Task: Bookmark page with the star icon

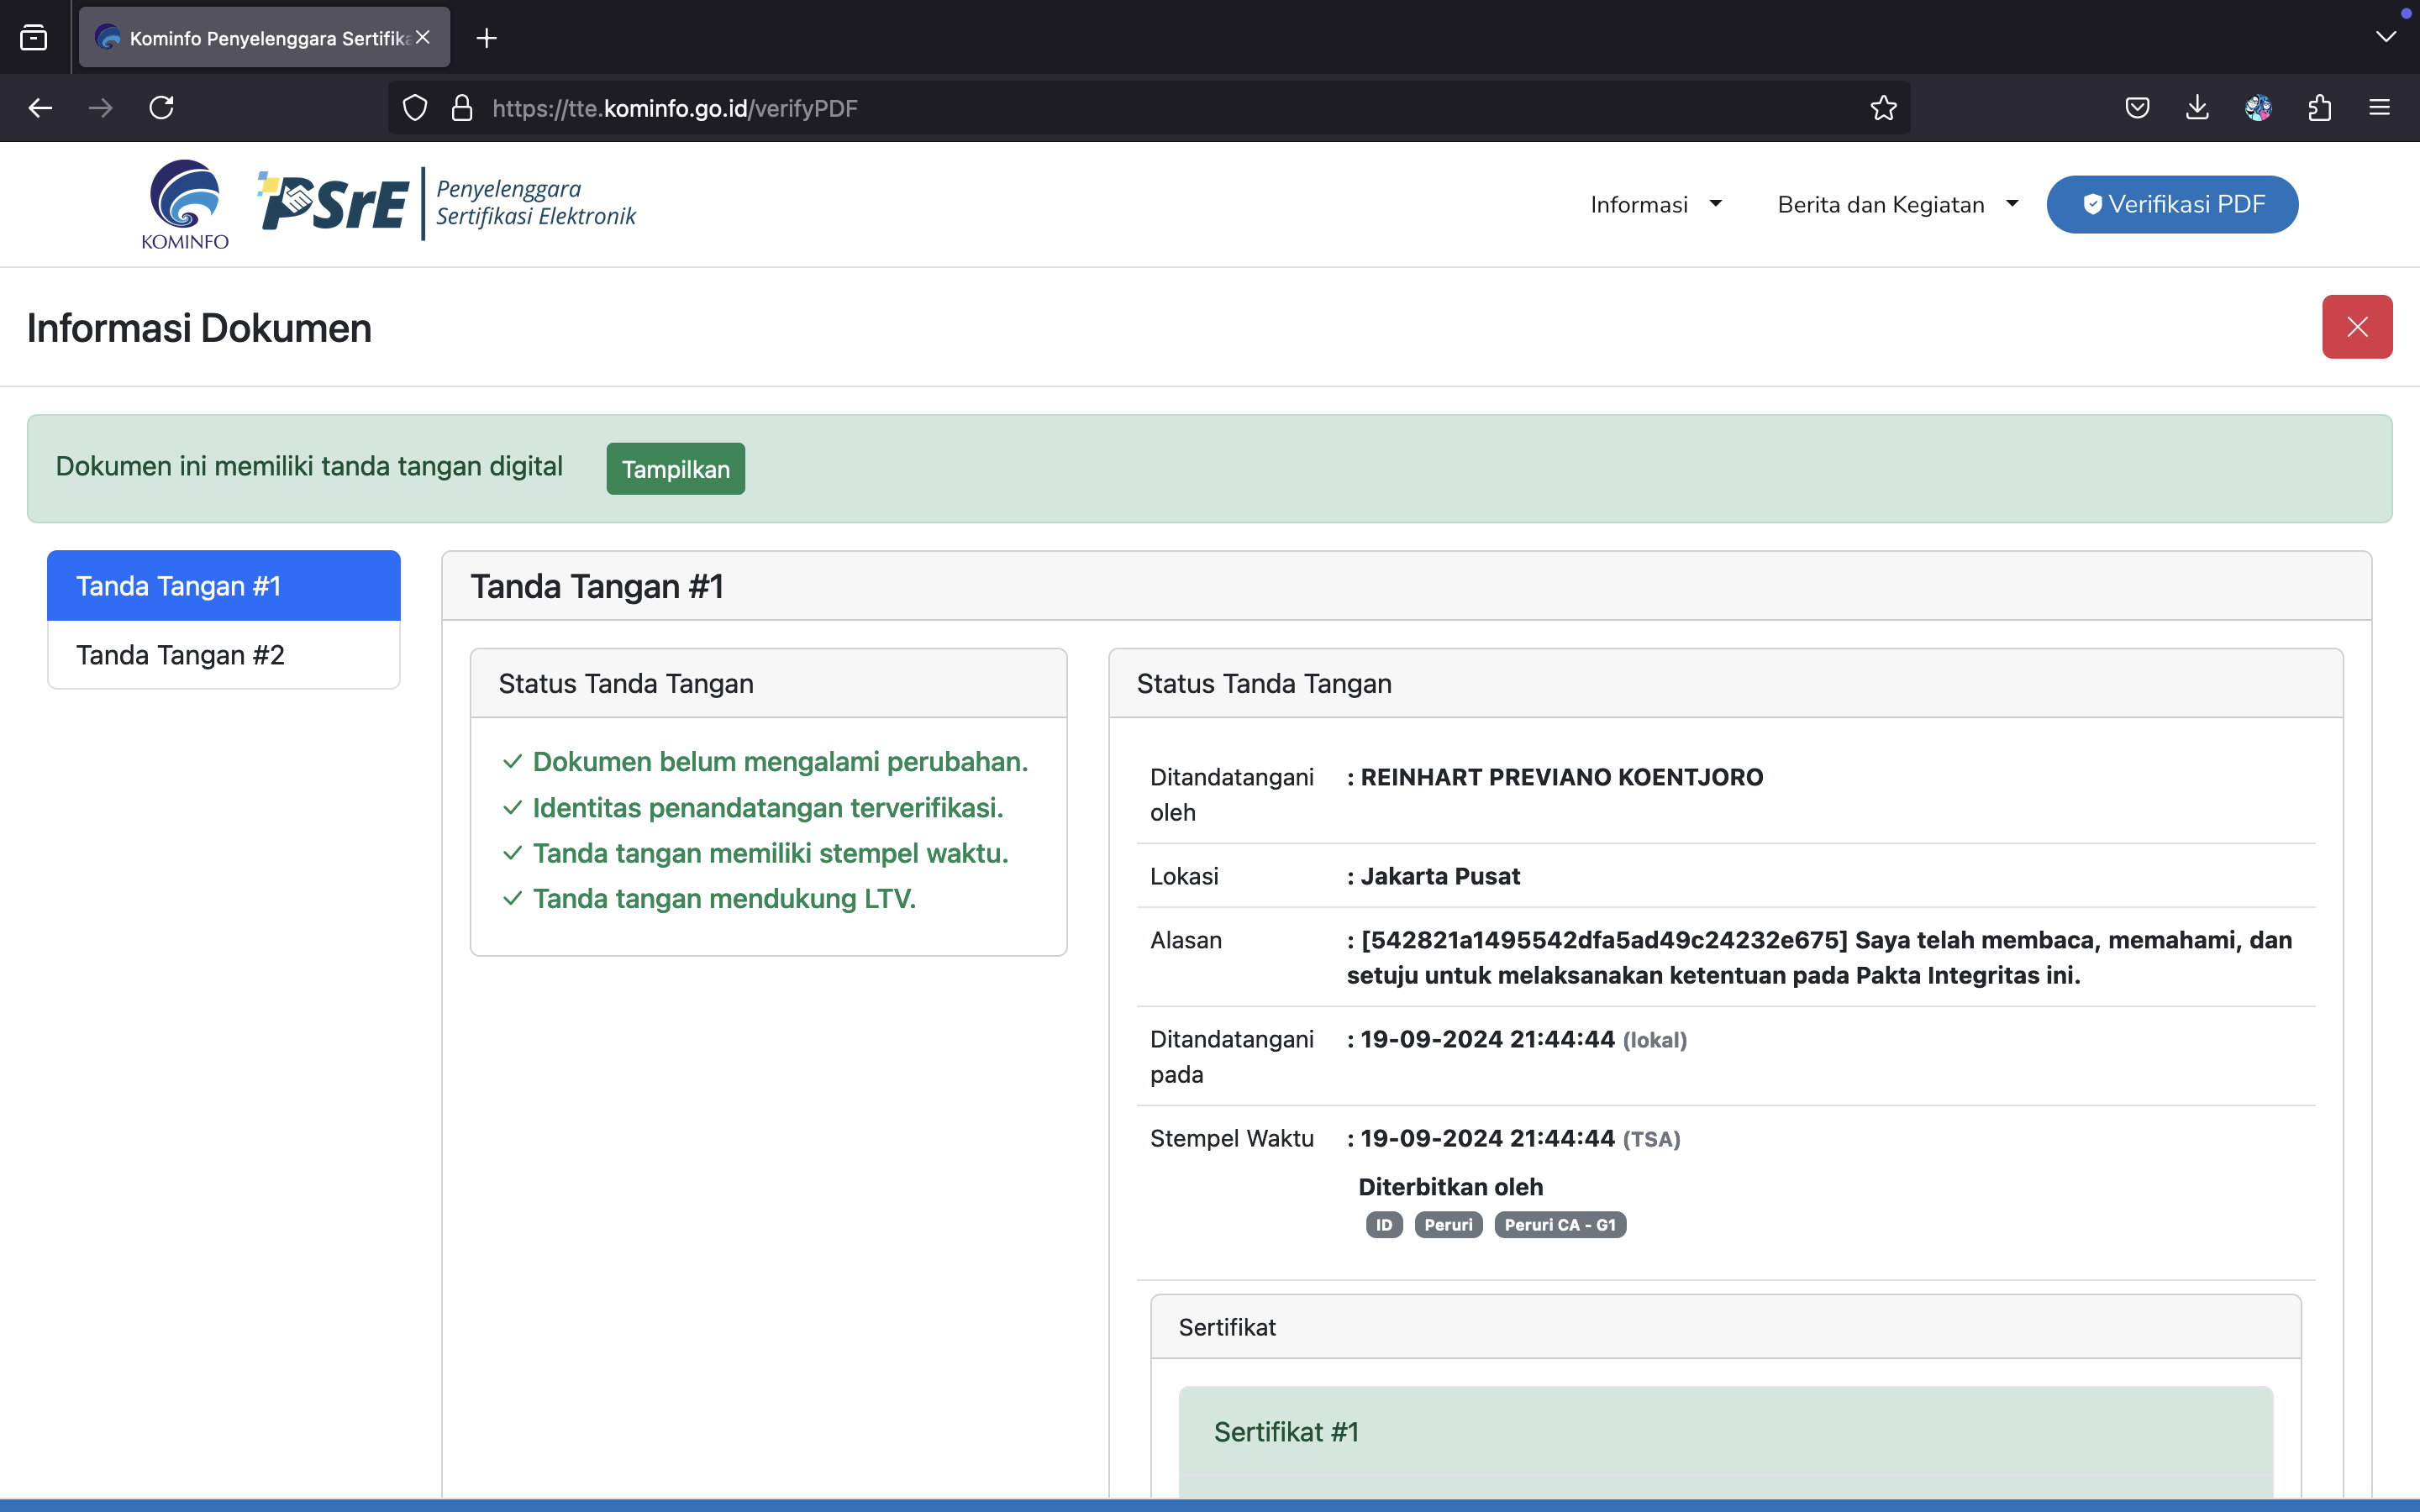Action: 1883,108
